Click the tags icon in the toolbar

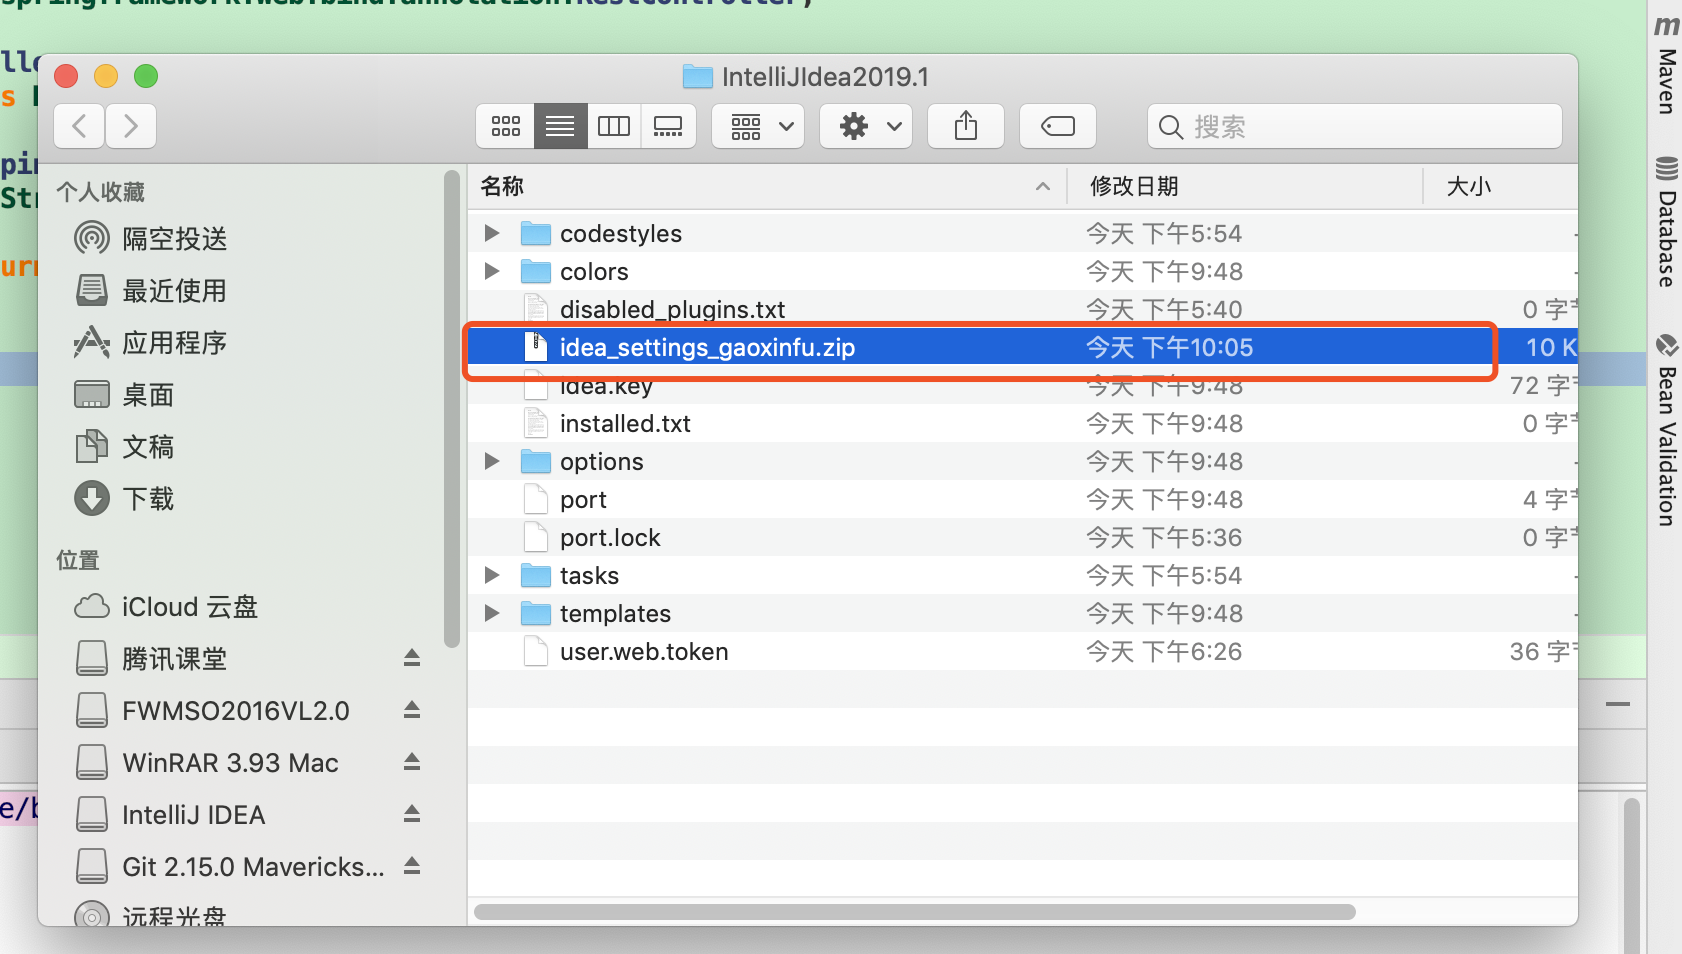(x=1057, y=126)
